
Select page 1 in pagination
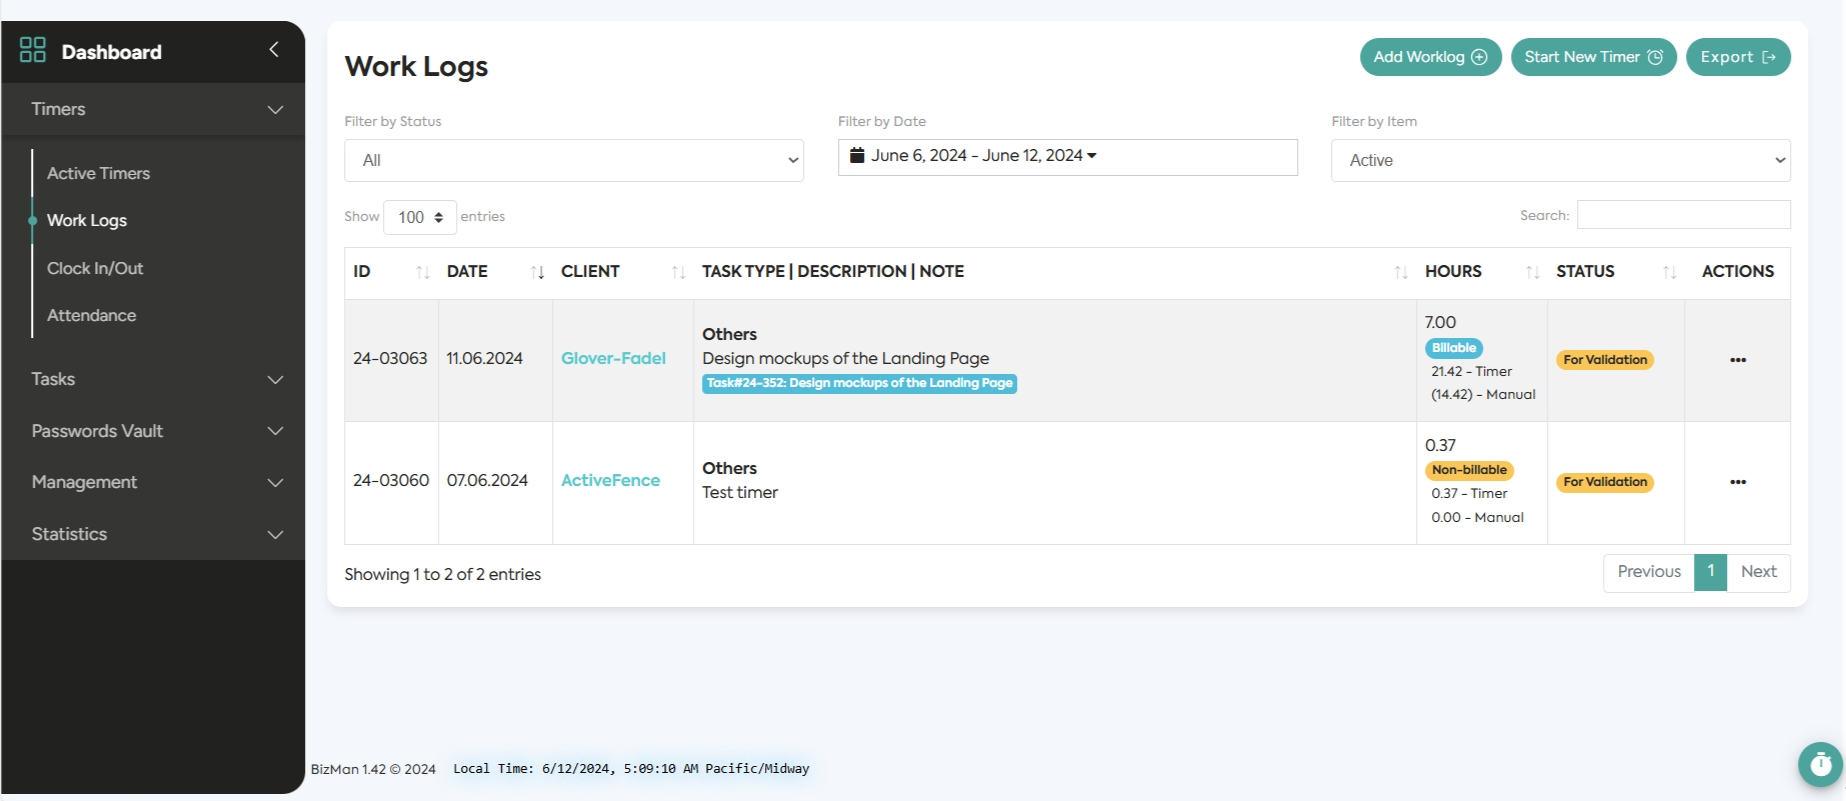pyautogui.click(x=1711, y=572)
